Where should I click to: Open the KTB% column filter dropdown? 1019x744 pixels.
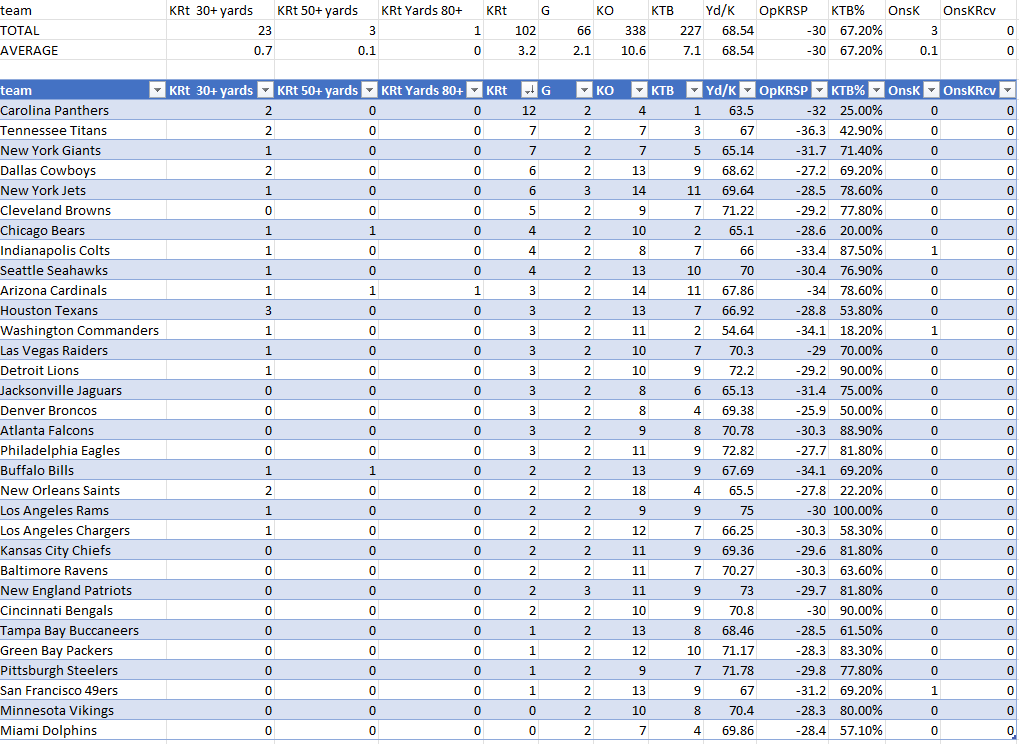877,90
